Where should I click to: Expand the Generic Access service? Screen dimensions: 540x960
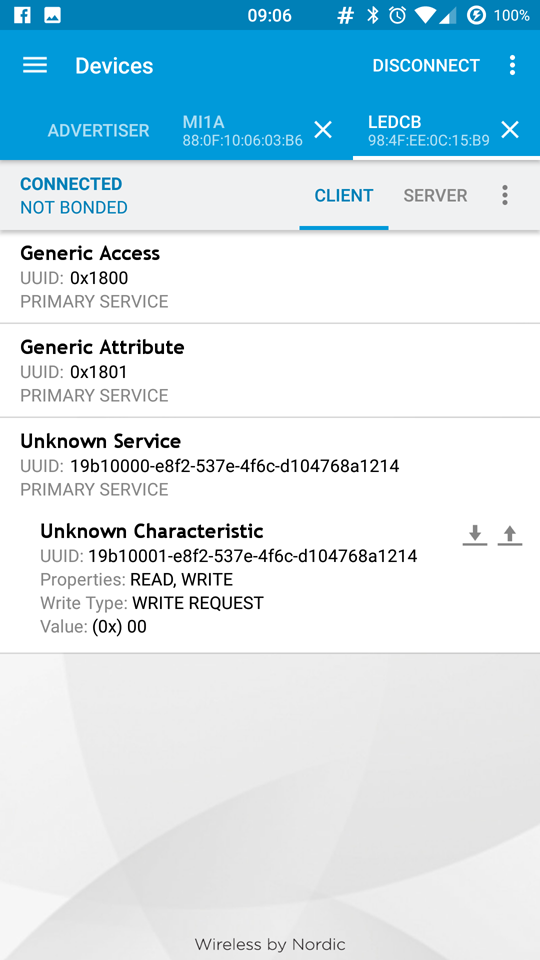(270, 277)
